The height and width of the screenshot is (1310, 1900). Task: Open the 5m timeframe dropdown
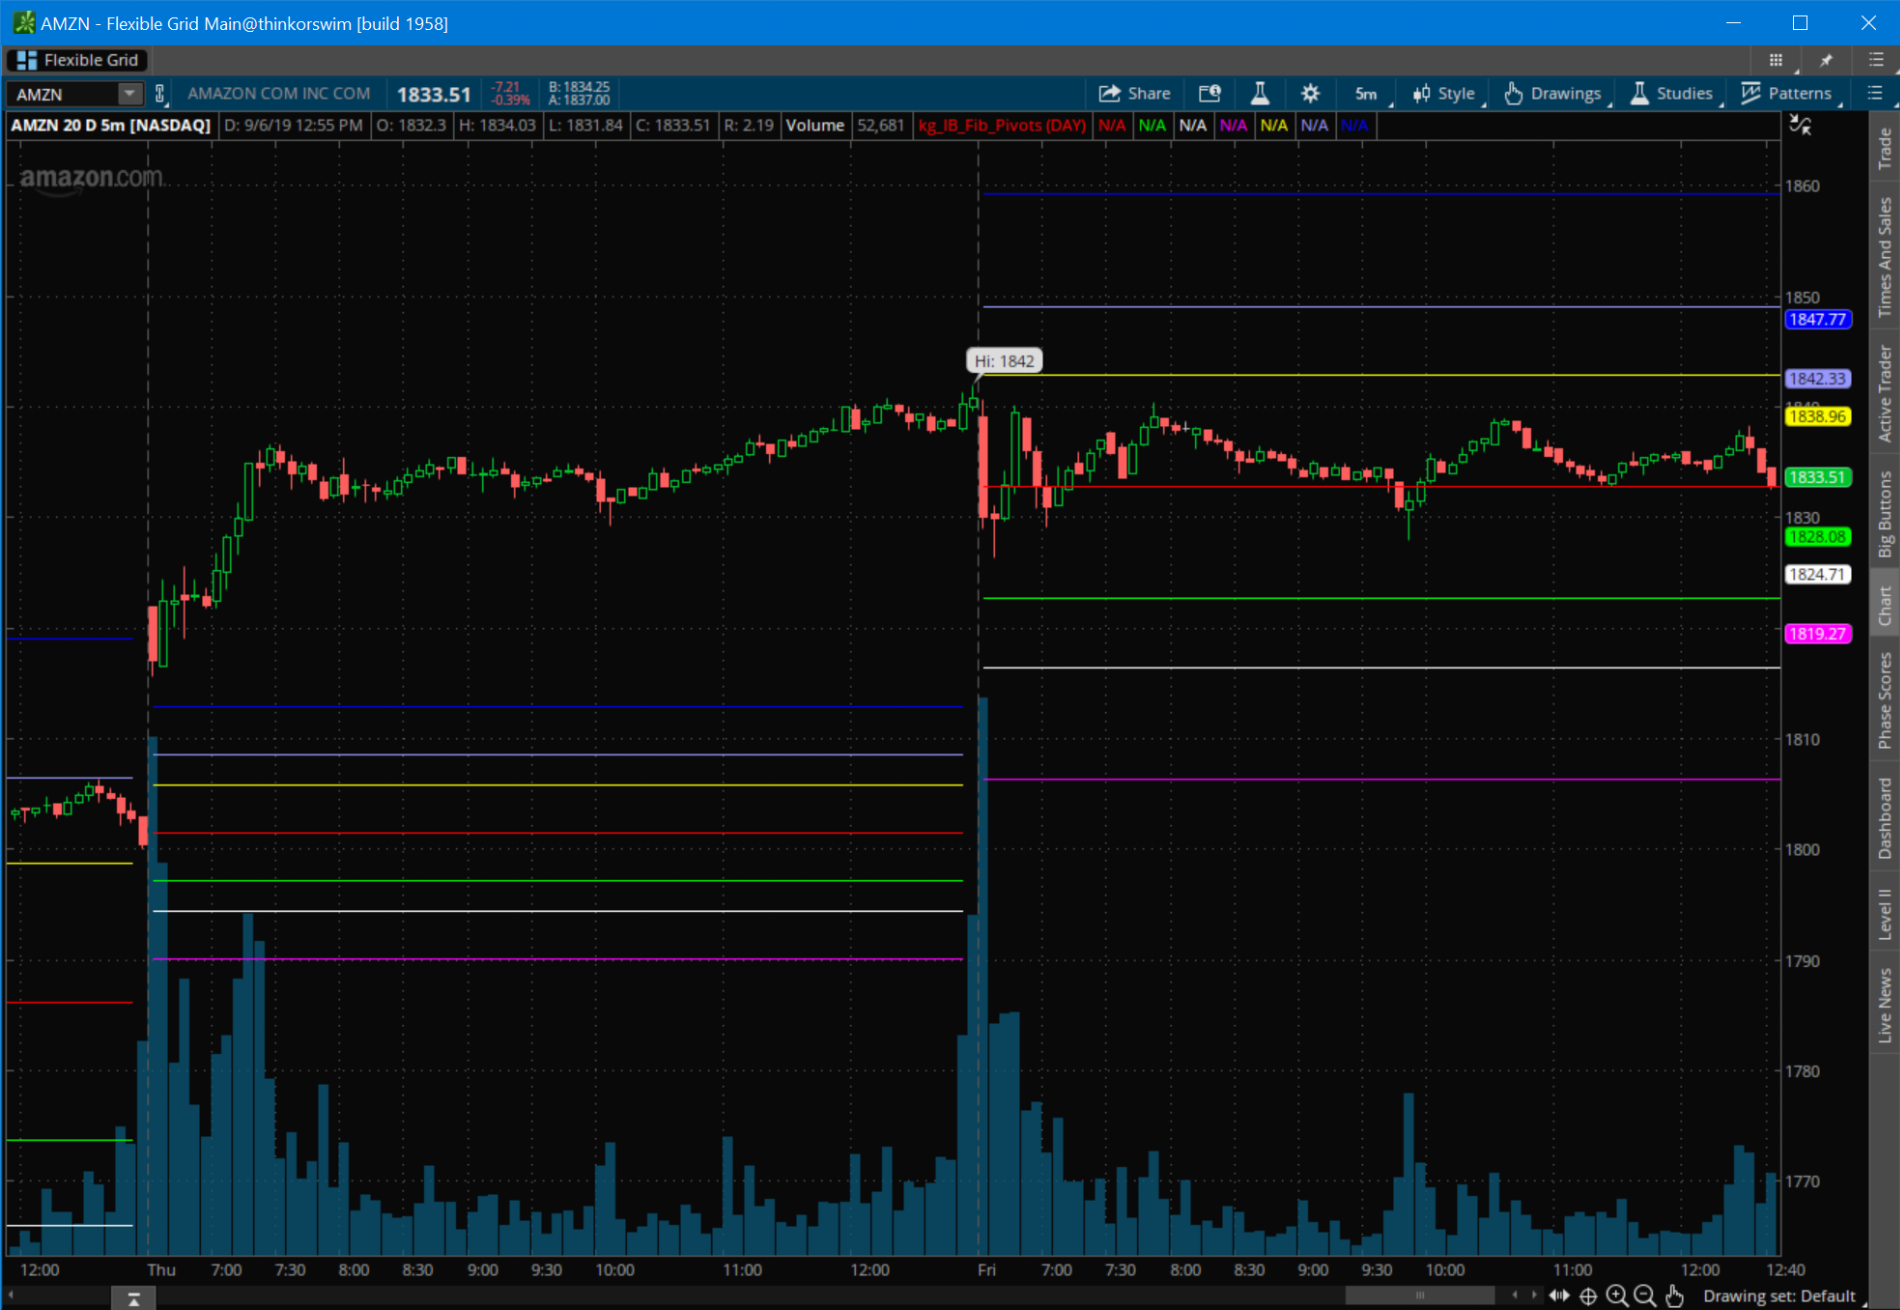click(1367, 94)
